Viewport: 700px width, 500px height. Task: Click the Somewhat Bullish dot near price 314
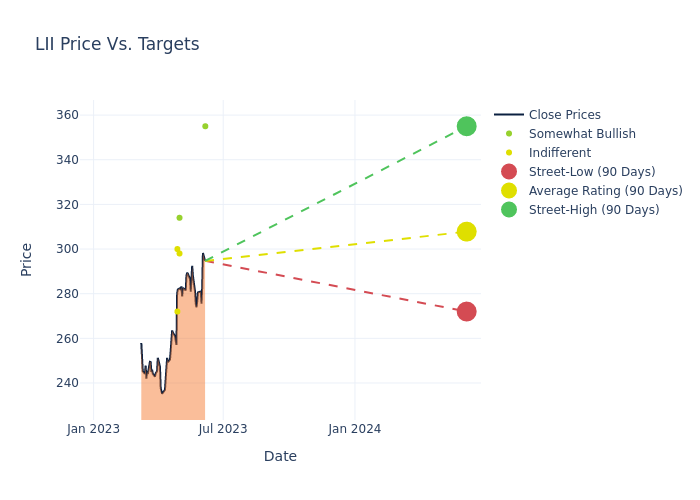click(179, 218)
